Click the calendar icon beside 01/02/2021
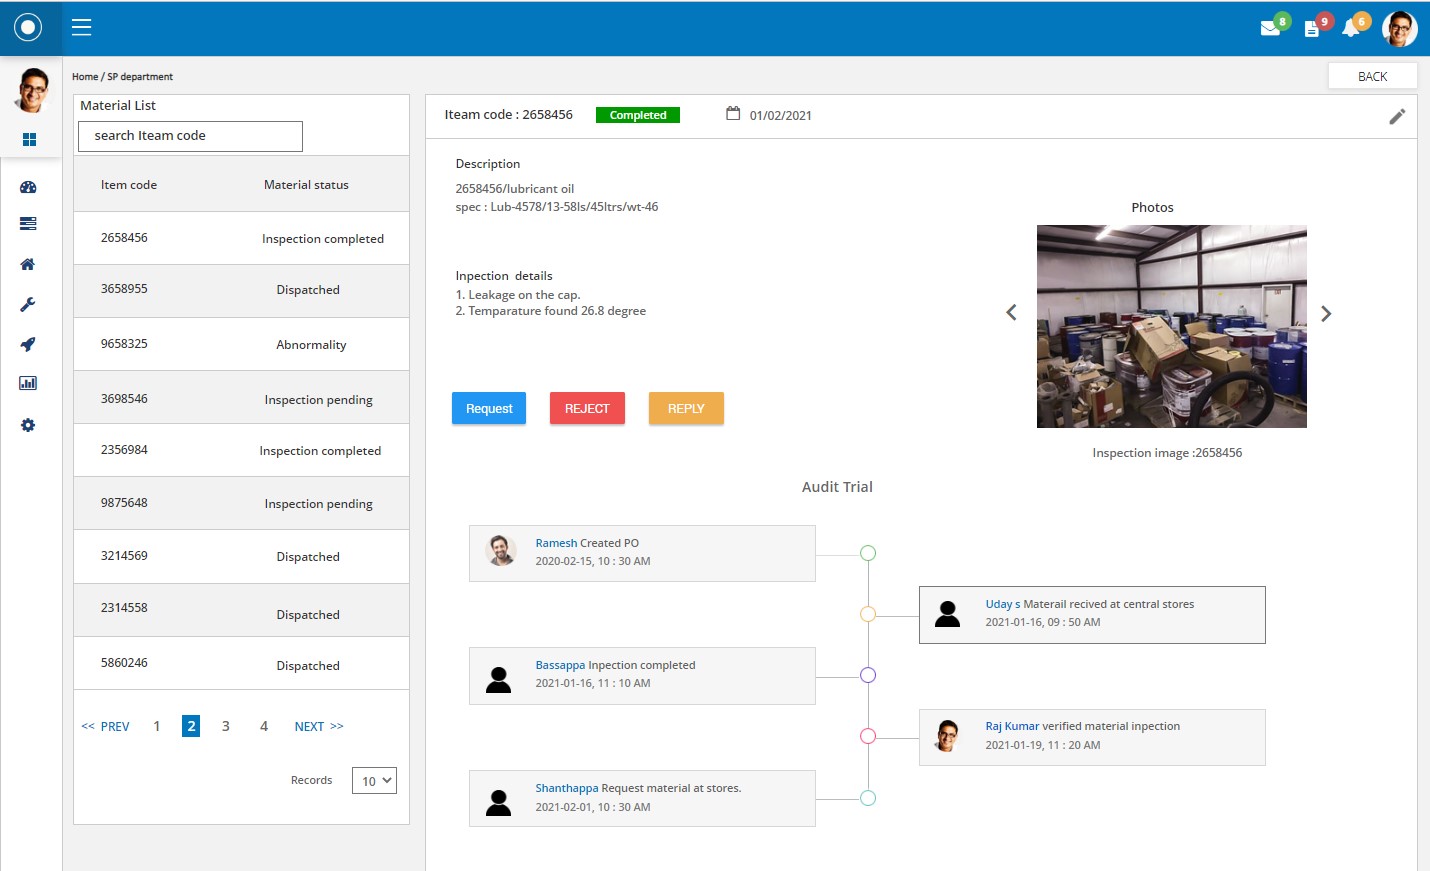 tap(733, 113)
